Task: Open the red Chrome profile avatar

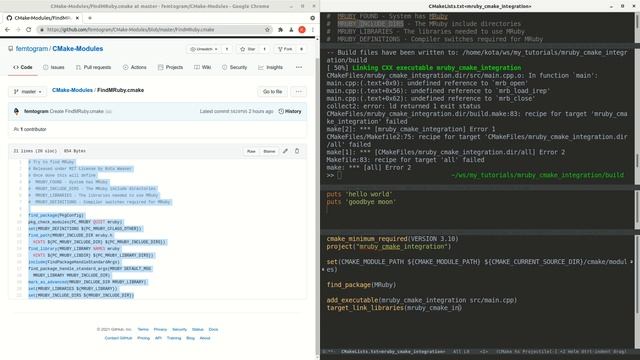Action: [302, 29]
